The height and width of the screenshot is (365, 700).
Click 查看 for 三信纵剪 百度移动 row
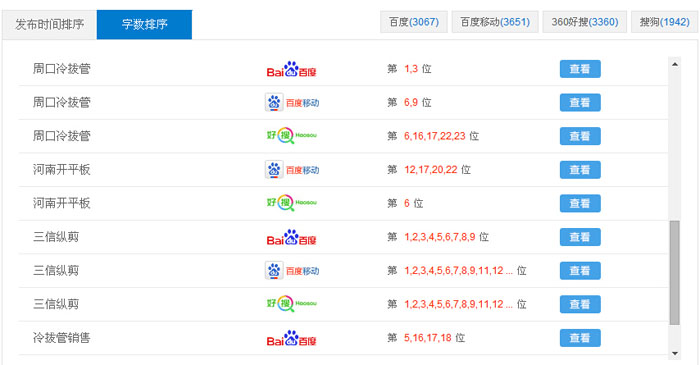(x=580, y=271)
